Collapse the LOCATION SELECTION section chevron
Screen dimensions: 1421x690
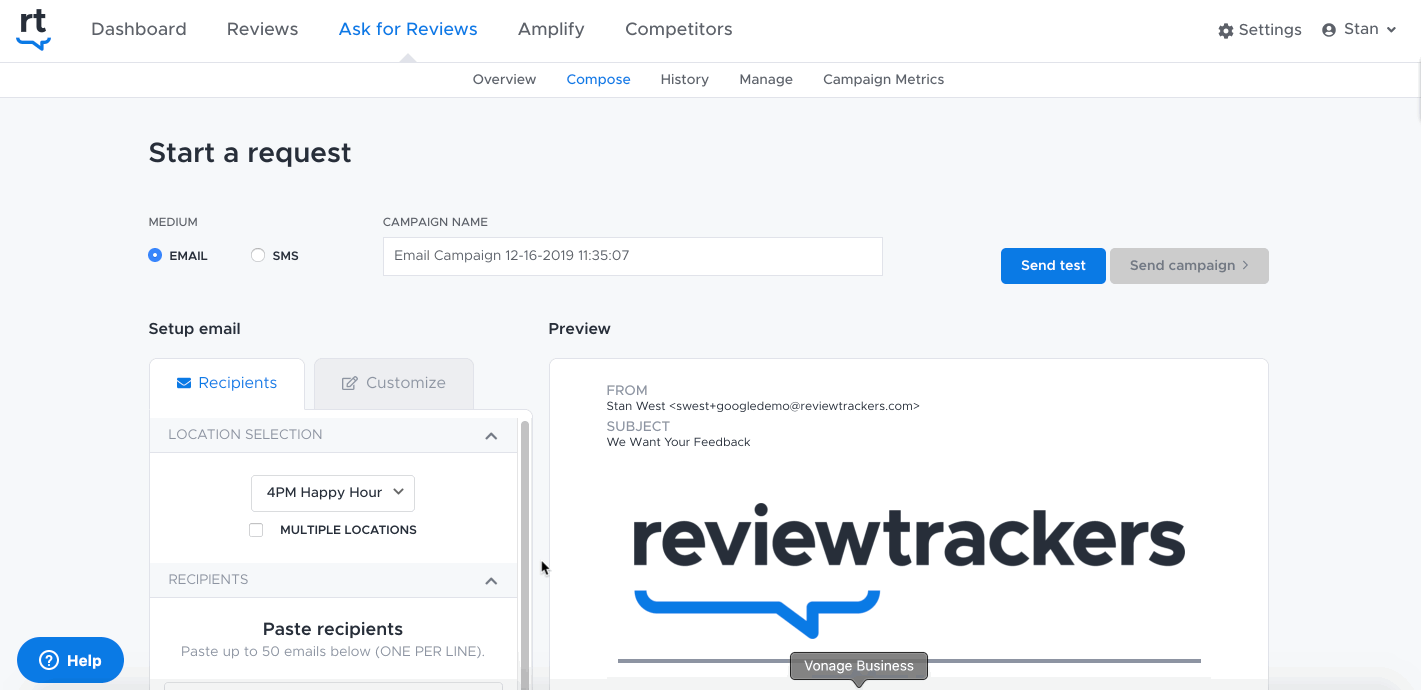(491, 435)
